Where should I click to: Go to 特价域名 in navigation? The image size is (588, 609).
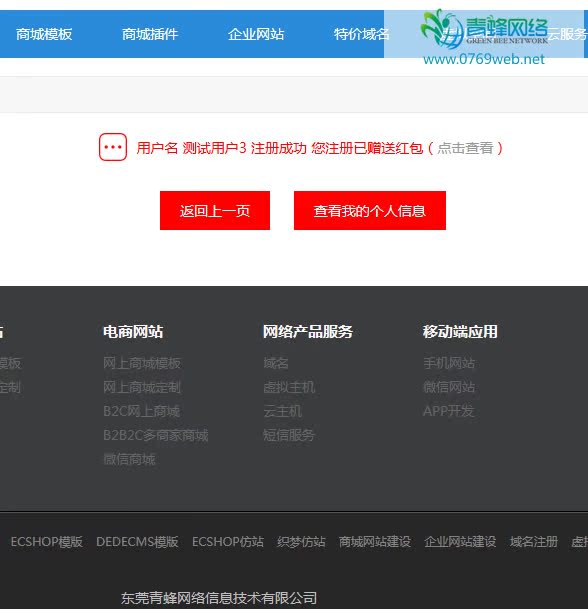(x=362, y=34)
